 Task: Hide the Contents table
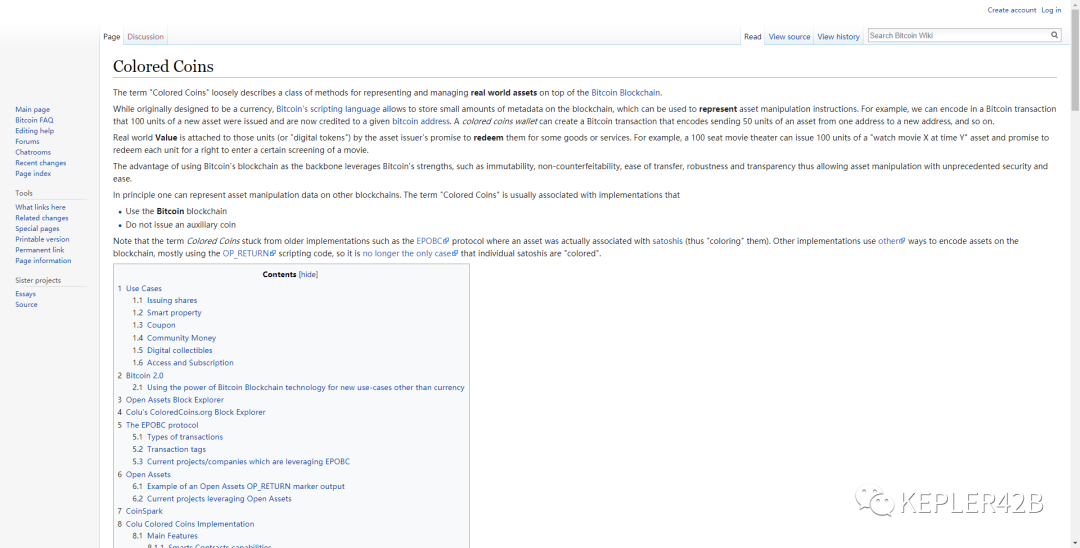308,274
